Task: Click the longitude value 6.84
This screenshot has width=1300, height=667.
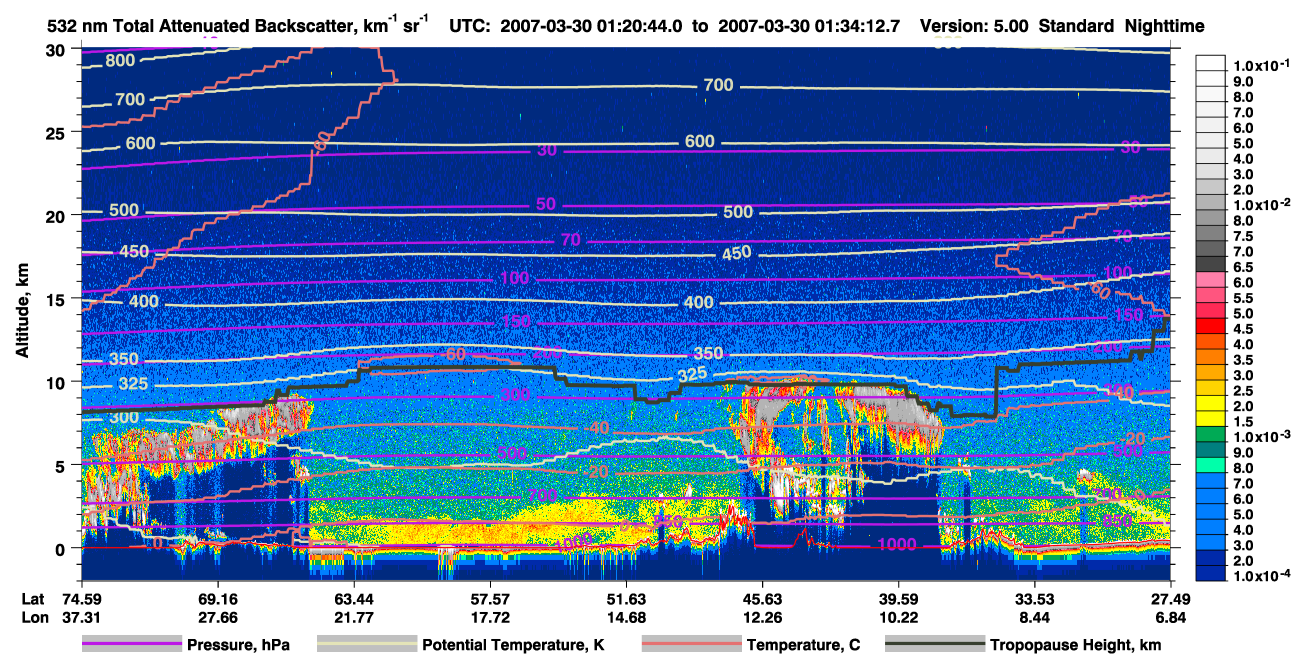Action: coord(1170,617)
